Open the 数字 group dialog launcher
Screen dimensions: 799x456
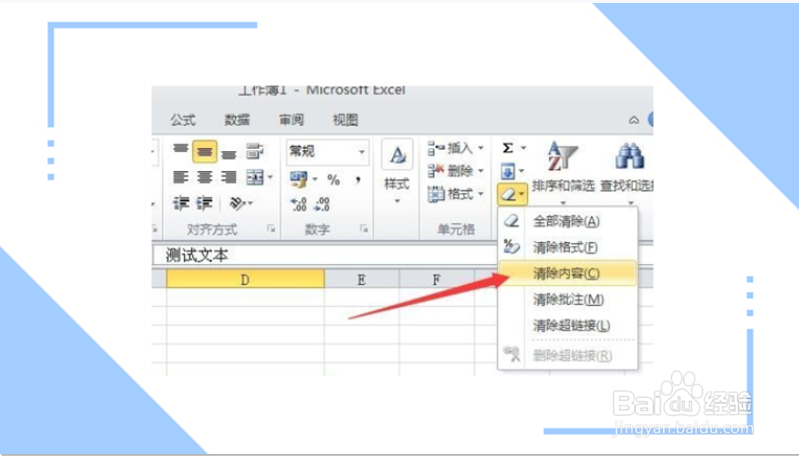[364, 229]
